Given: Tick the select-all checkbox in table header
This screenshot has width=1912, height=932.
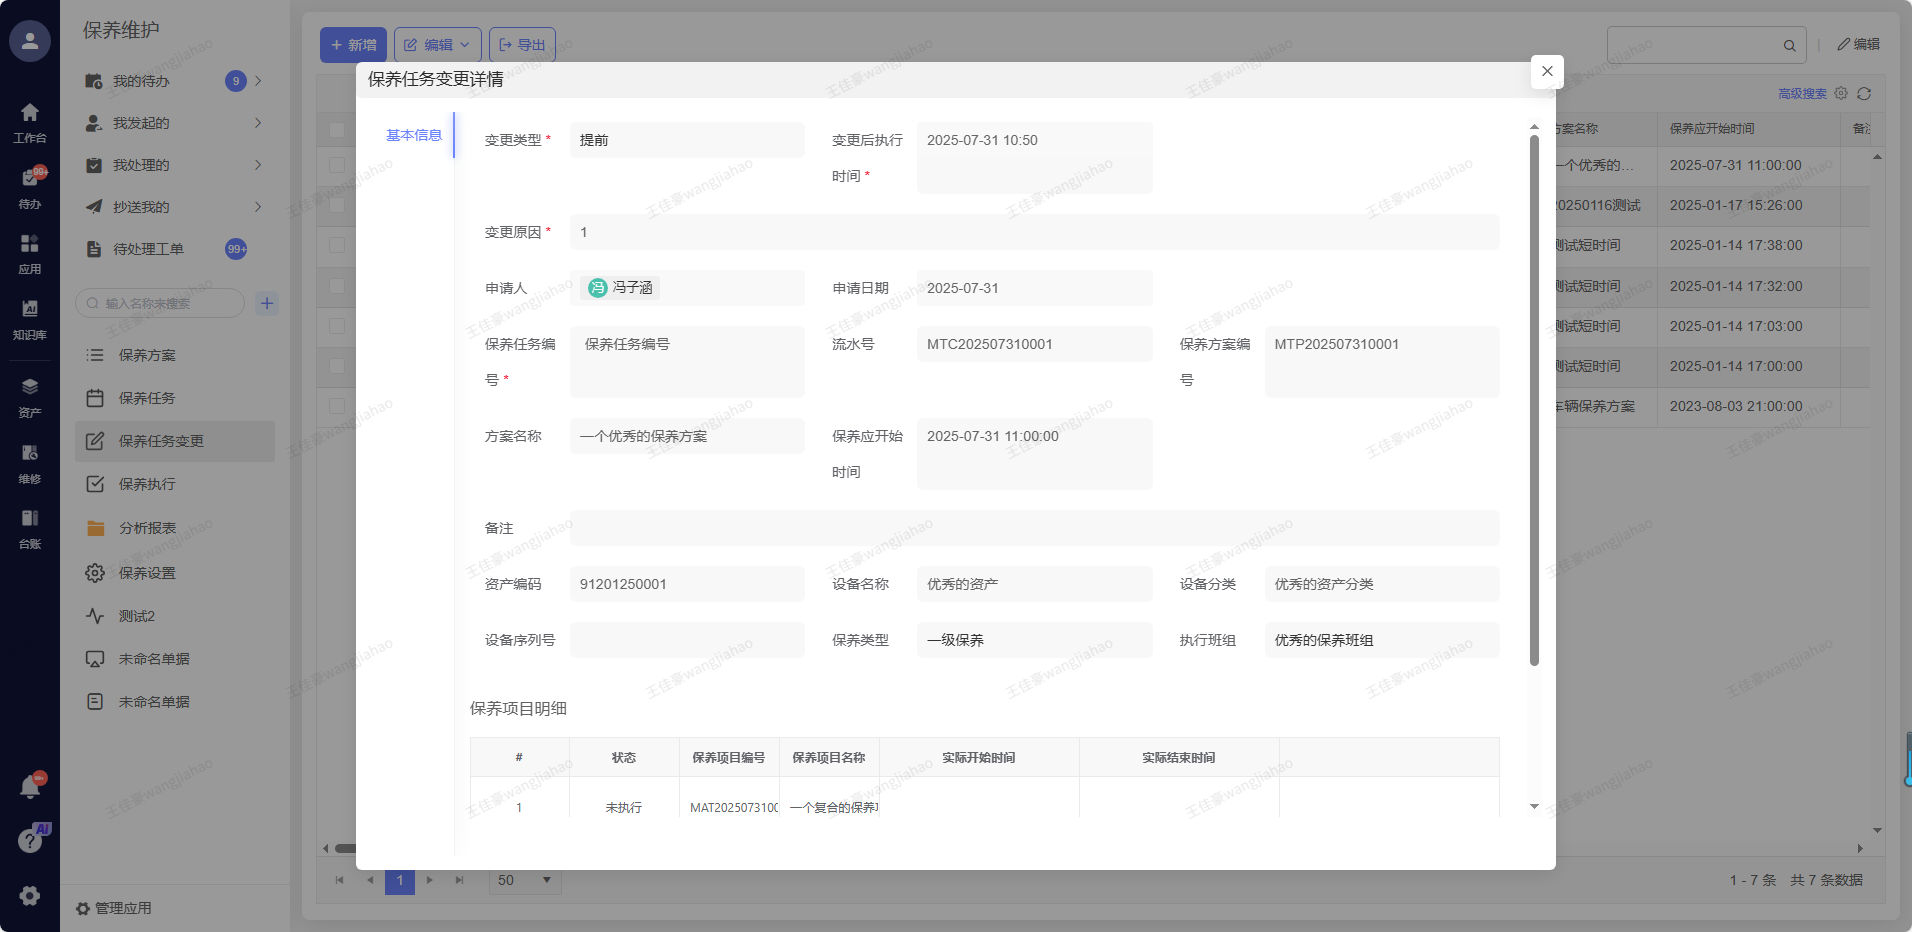Looking at the screenshot, I should tap(337, 130).
